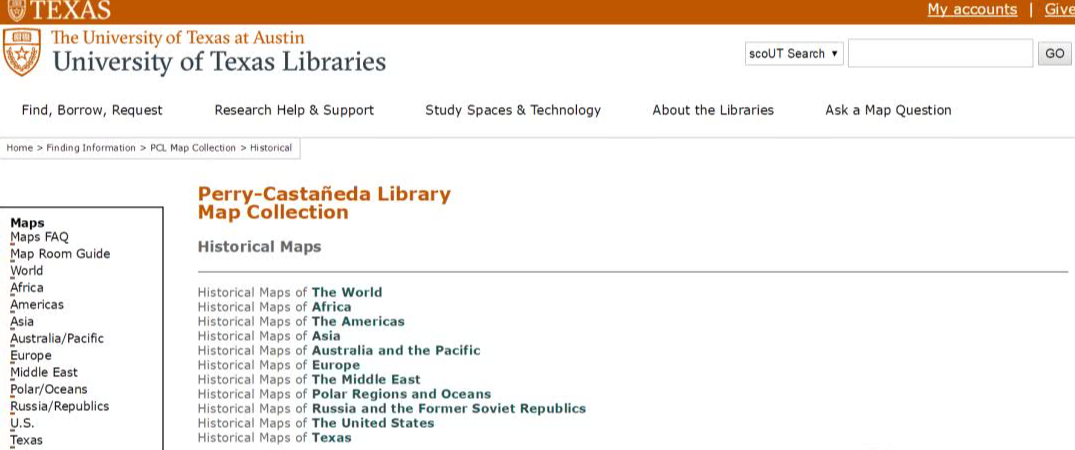Viewport: 1075px width, 450px height.
Task: Open Research Help & Support menu
Action: [x=294, y=110]
